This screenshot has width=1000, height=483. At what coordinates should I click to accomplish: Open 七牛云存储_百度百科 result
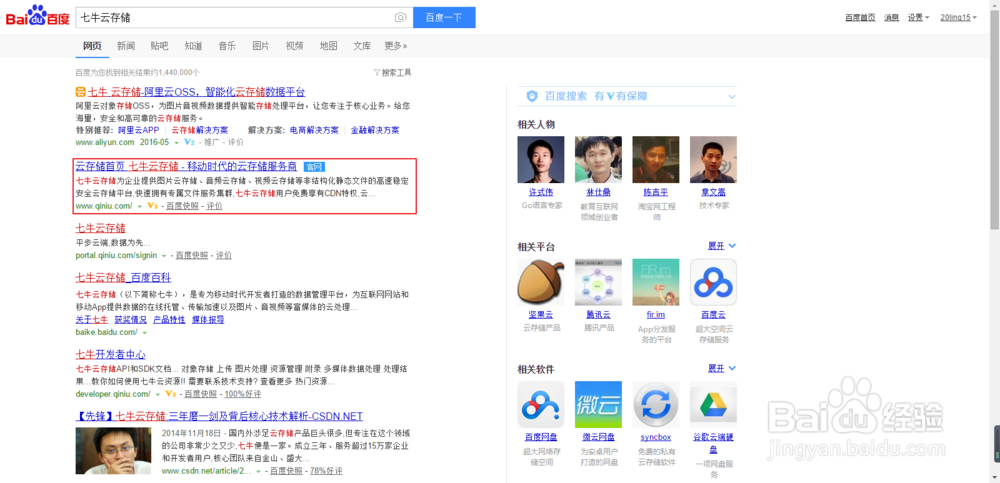tap(123, 278)
